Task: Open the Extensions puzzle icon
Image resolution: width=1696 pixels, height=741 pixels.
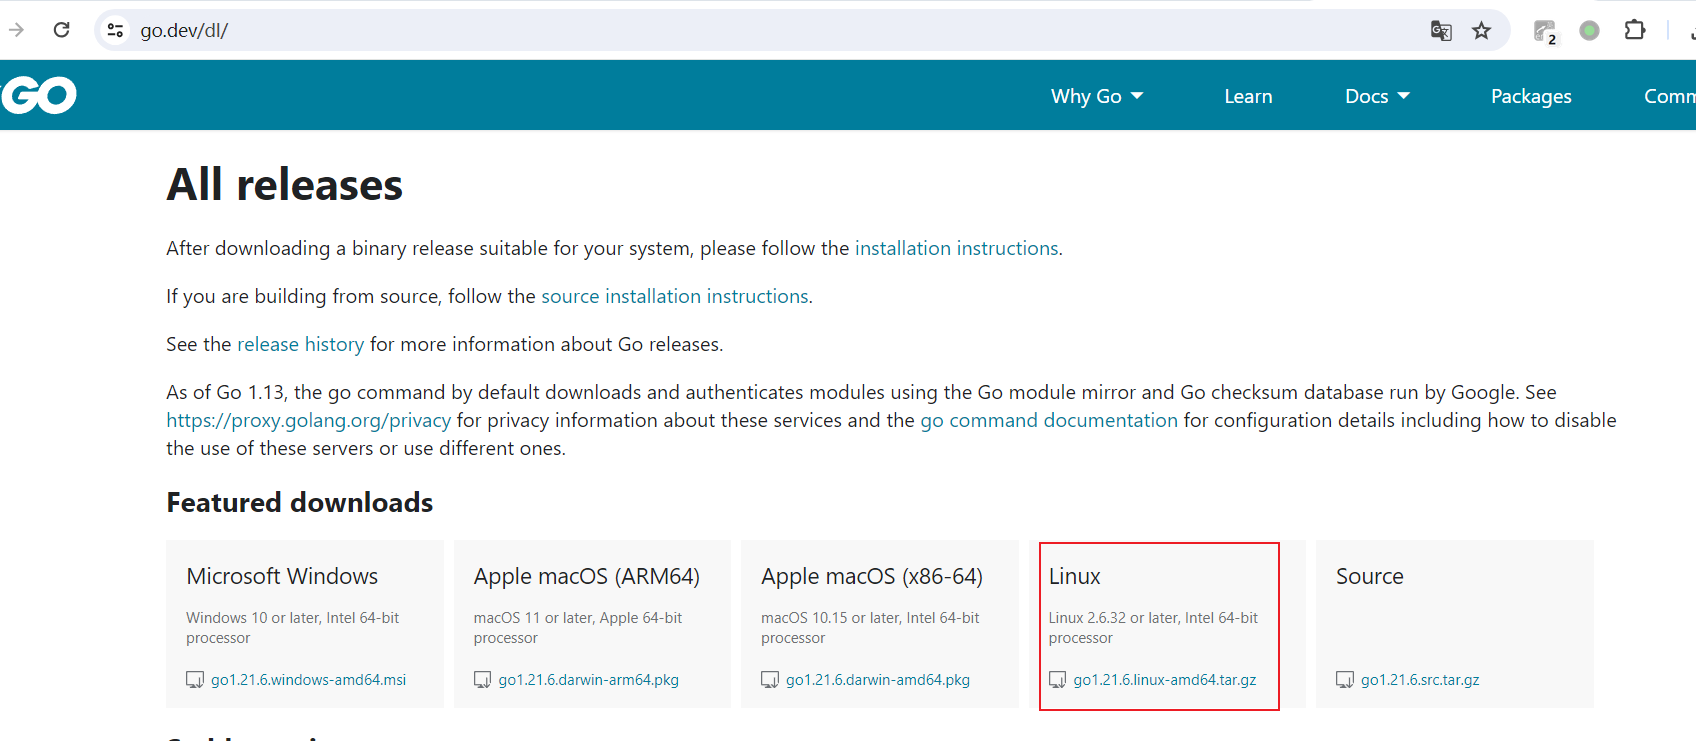Action: 1634,30
